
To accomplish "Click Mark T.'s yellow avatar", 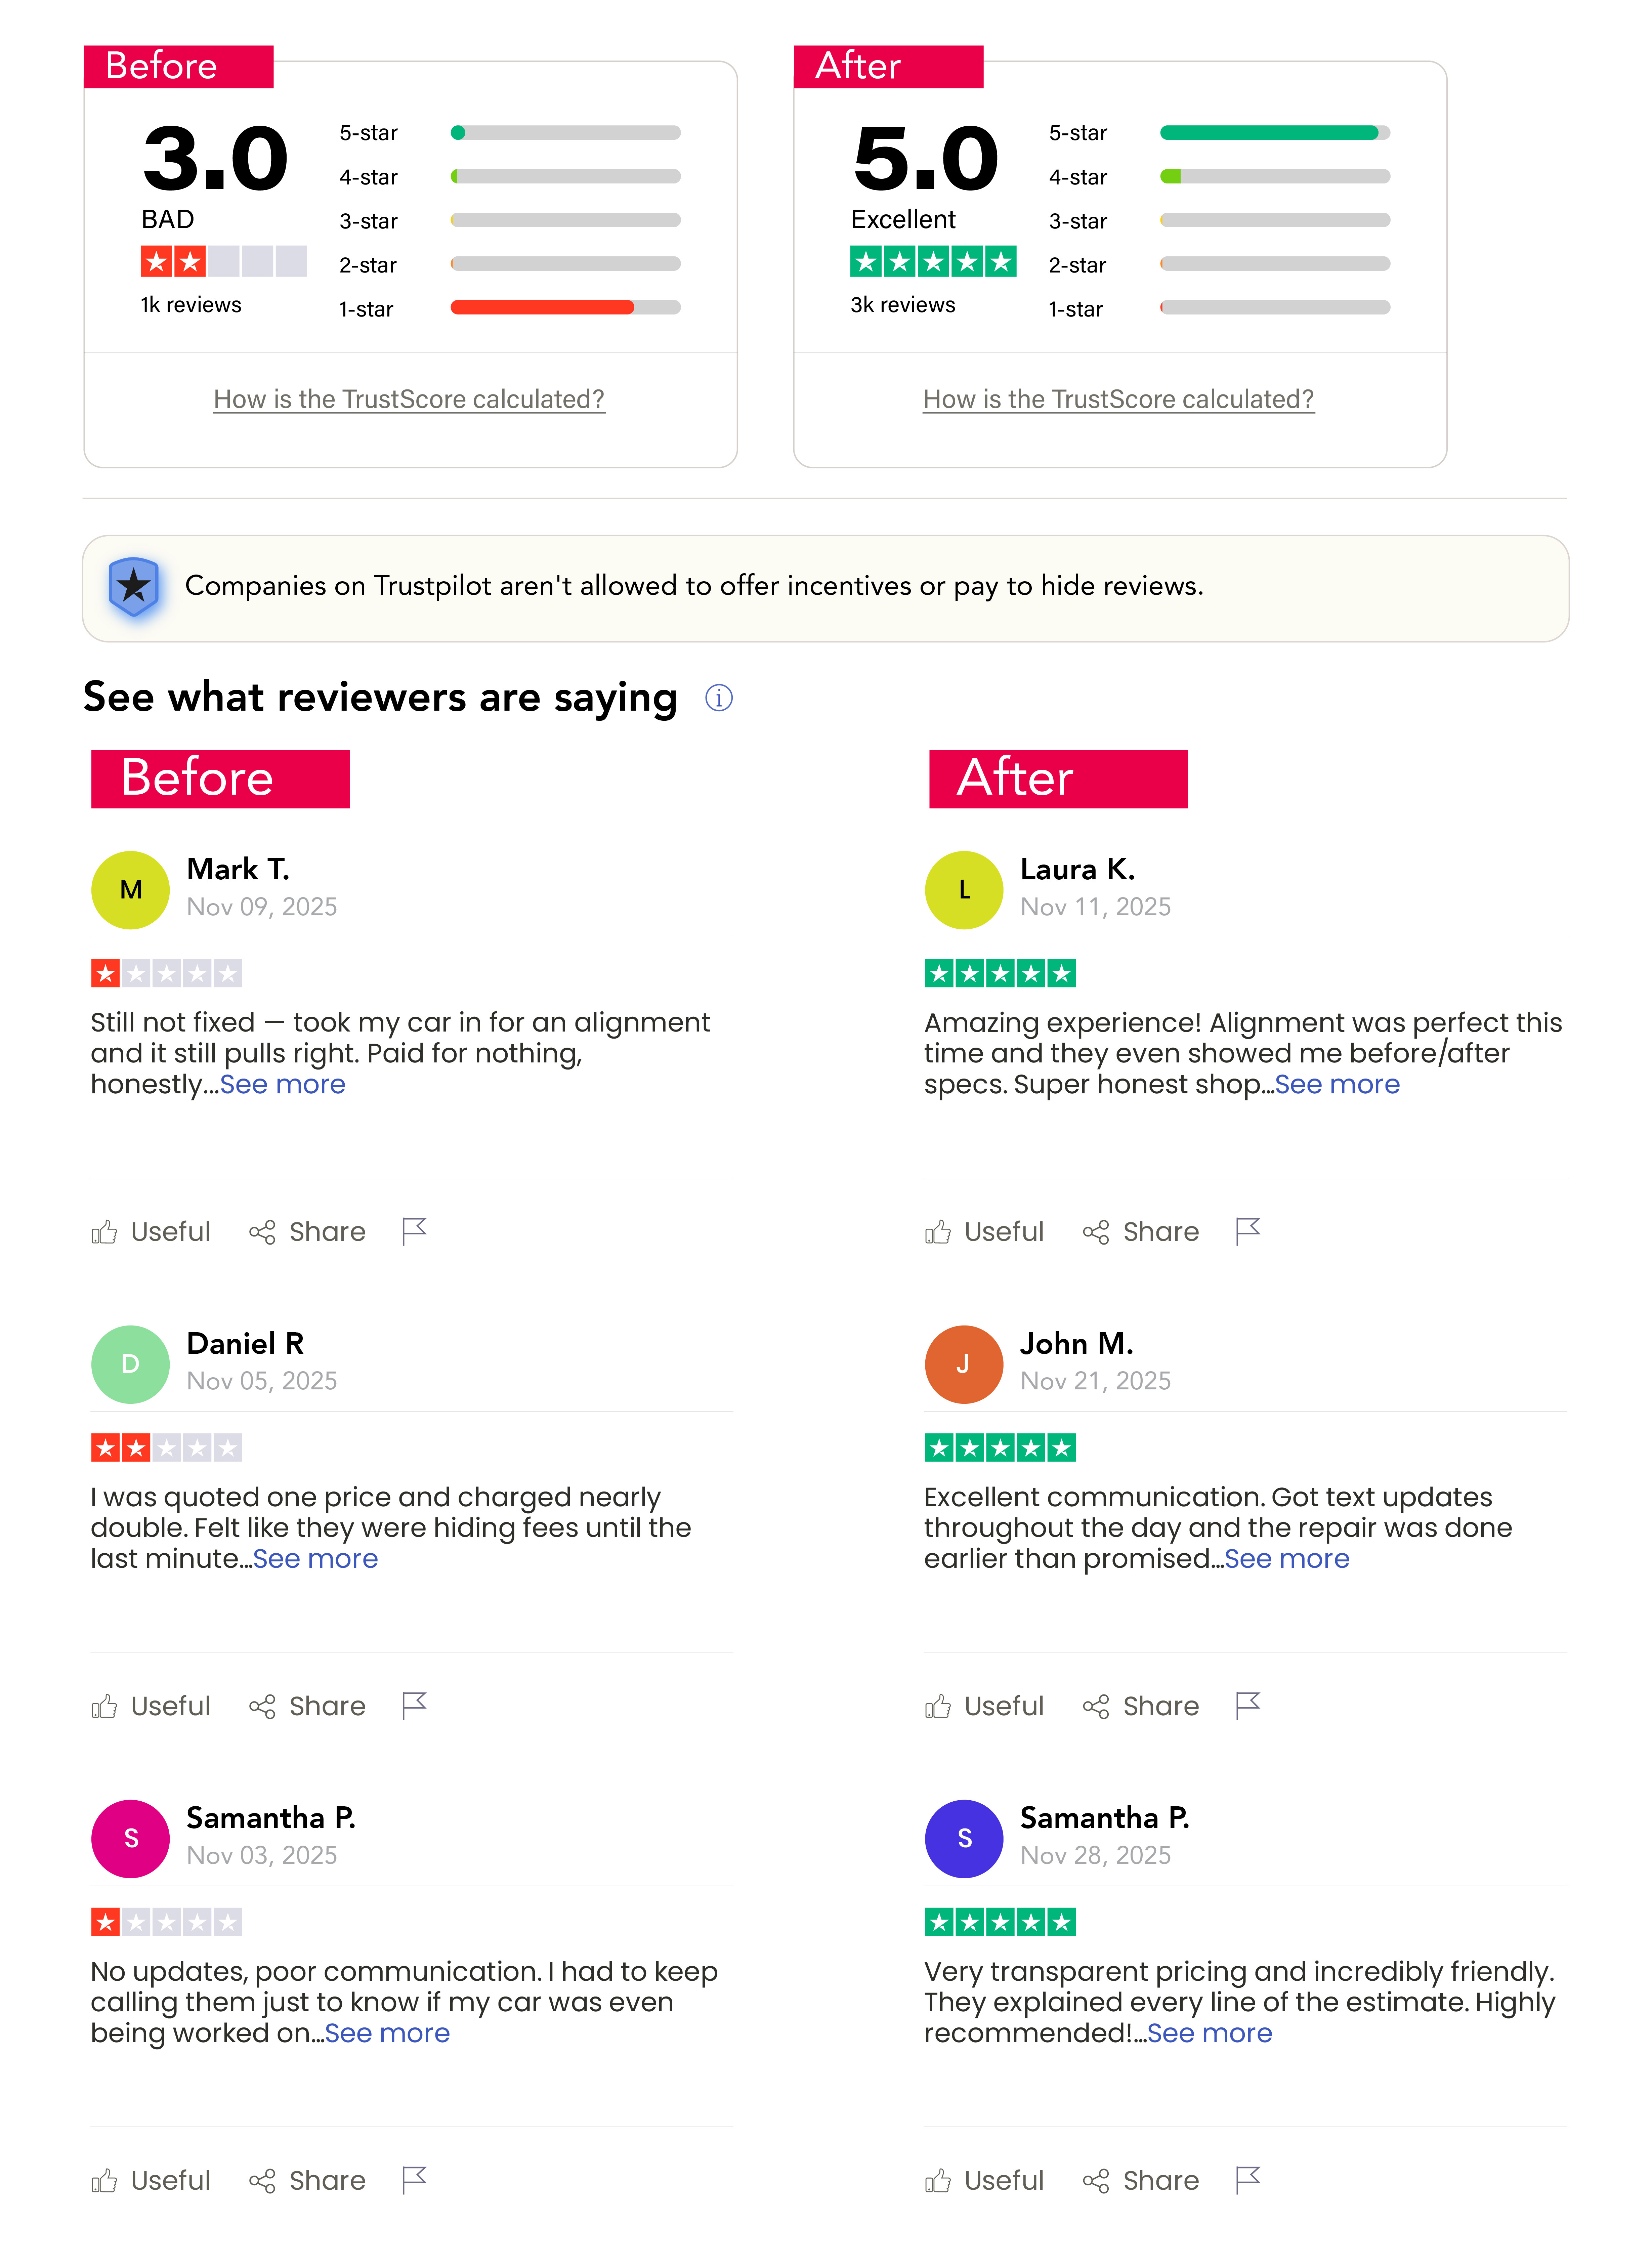I will [x=130, y=890].
